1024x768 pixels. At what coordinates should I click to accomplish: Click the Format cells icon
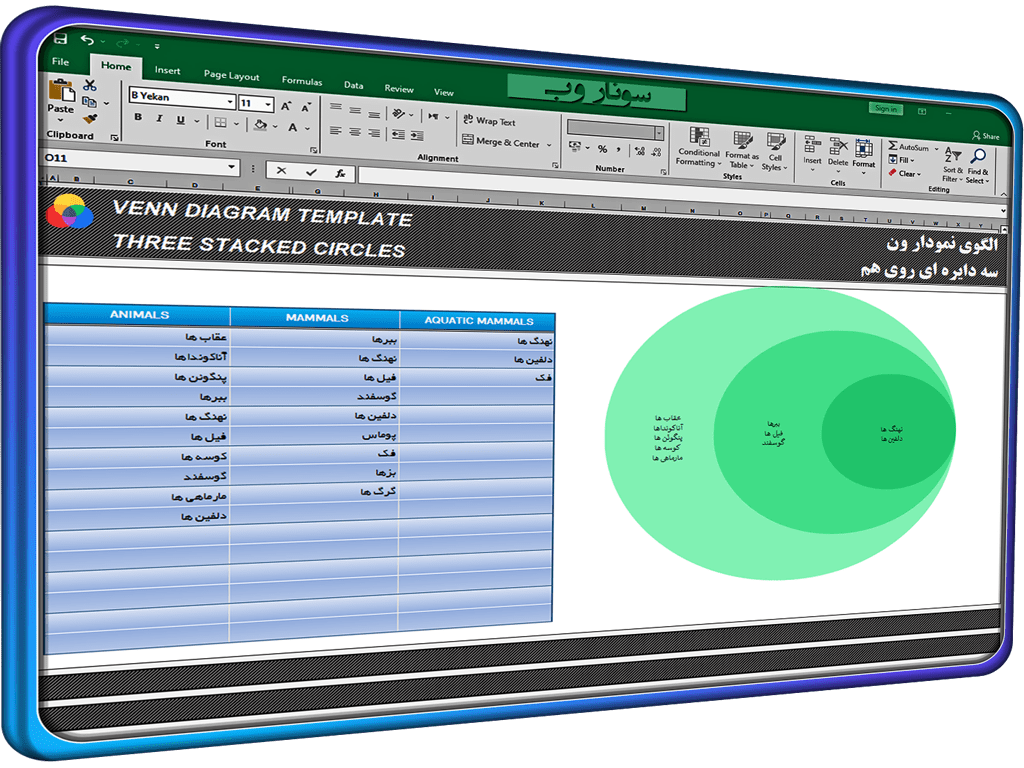click(863, 149)
